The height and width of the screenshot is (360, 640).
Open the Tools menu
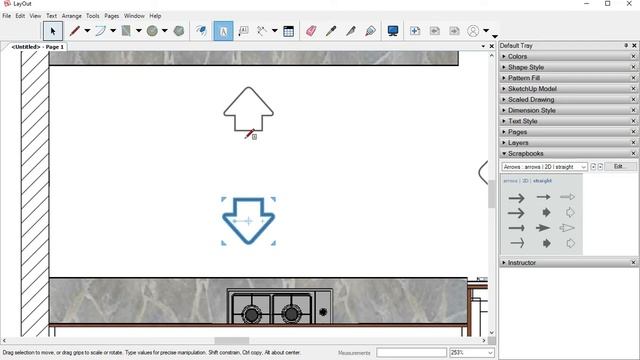click(x=93, y=16)
